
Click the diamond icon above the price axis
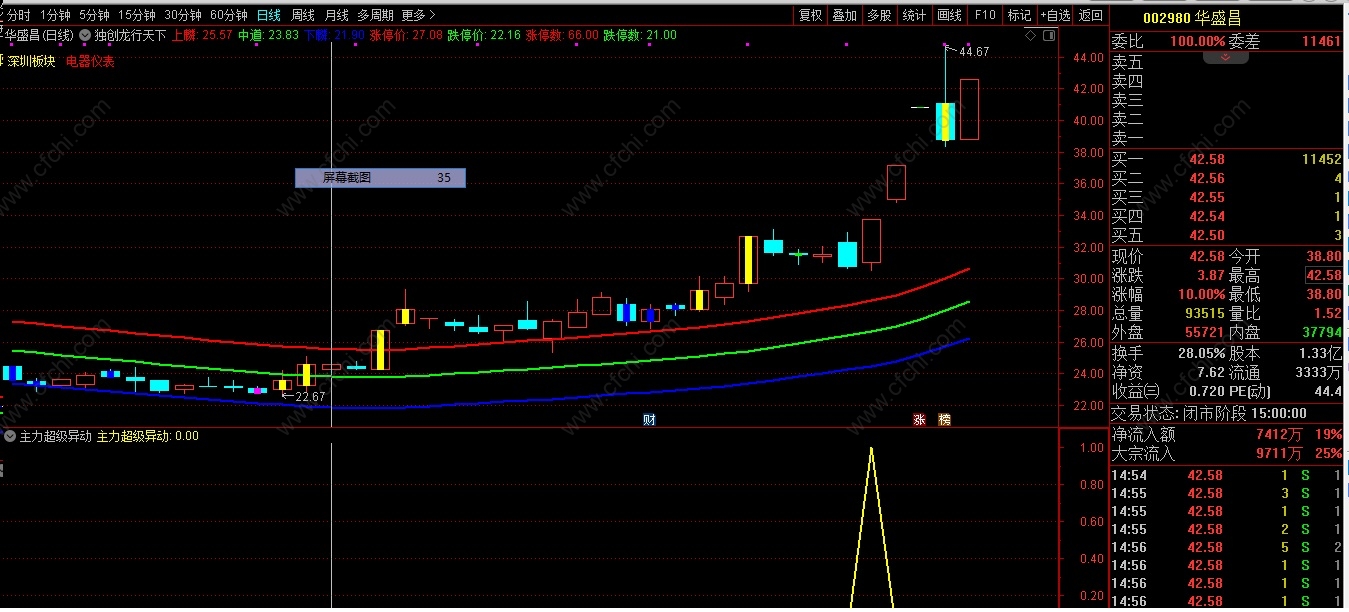coord(1031,36)
